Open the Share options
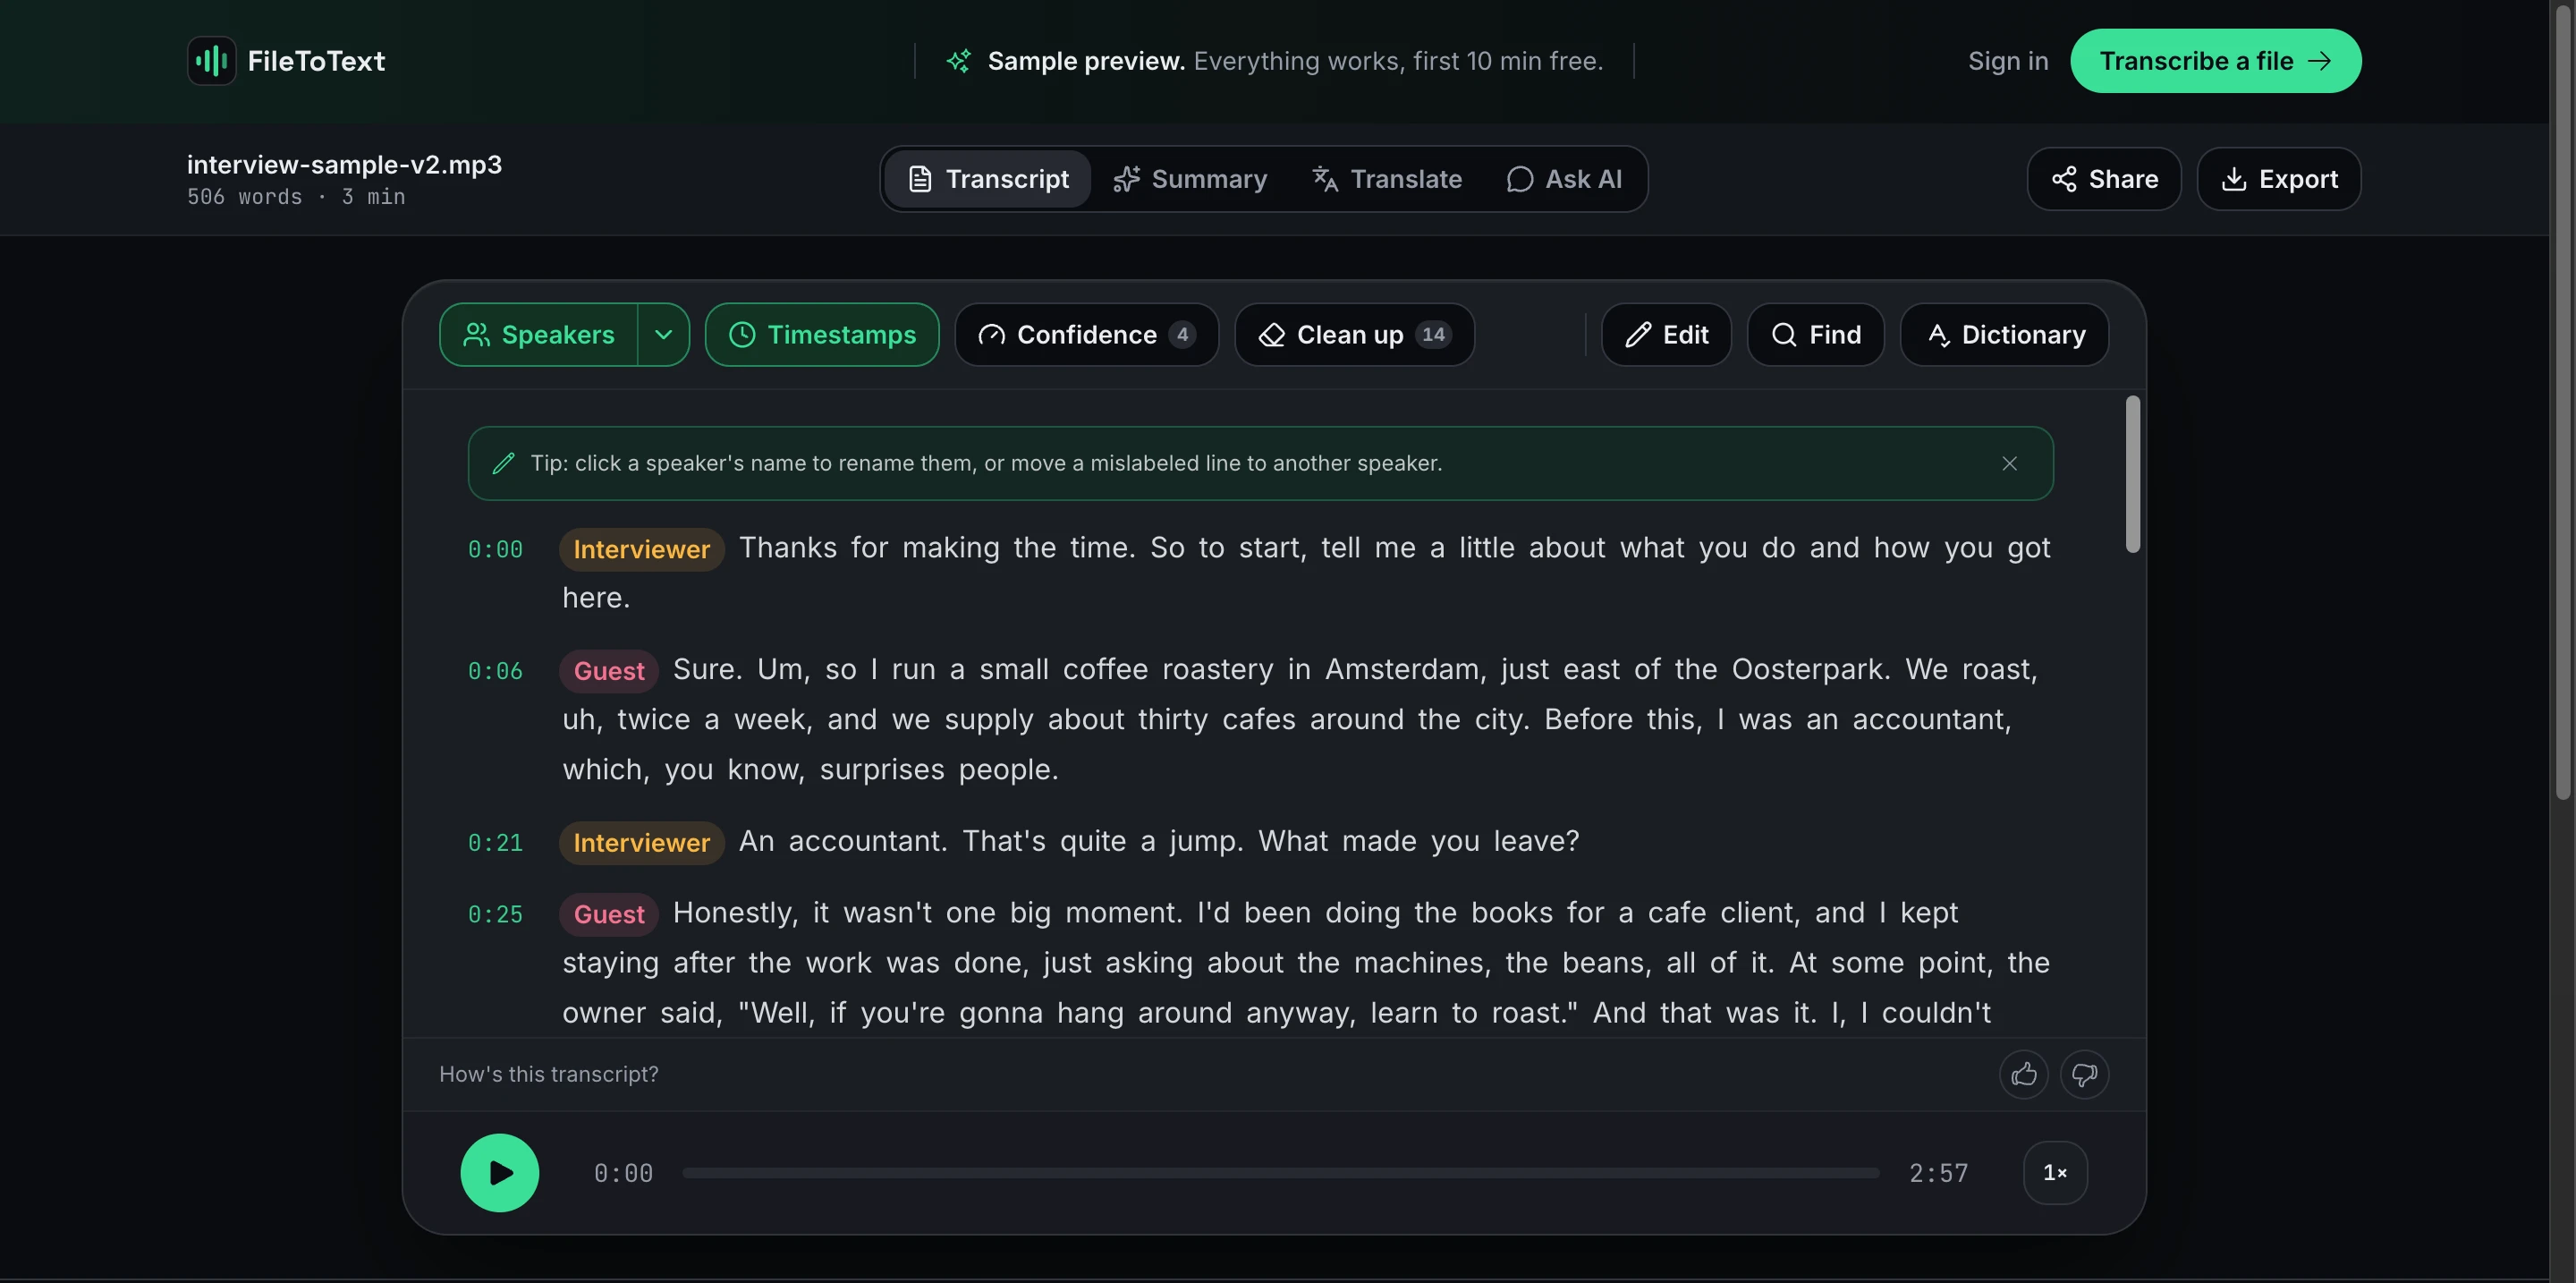Screen dimensions: 2576x1283 (x=2103, y=179)
